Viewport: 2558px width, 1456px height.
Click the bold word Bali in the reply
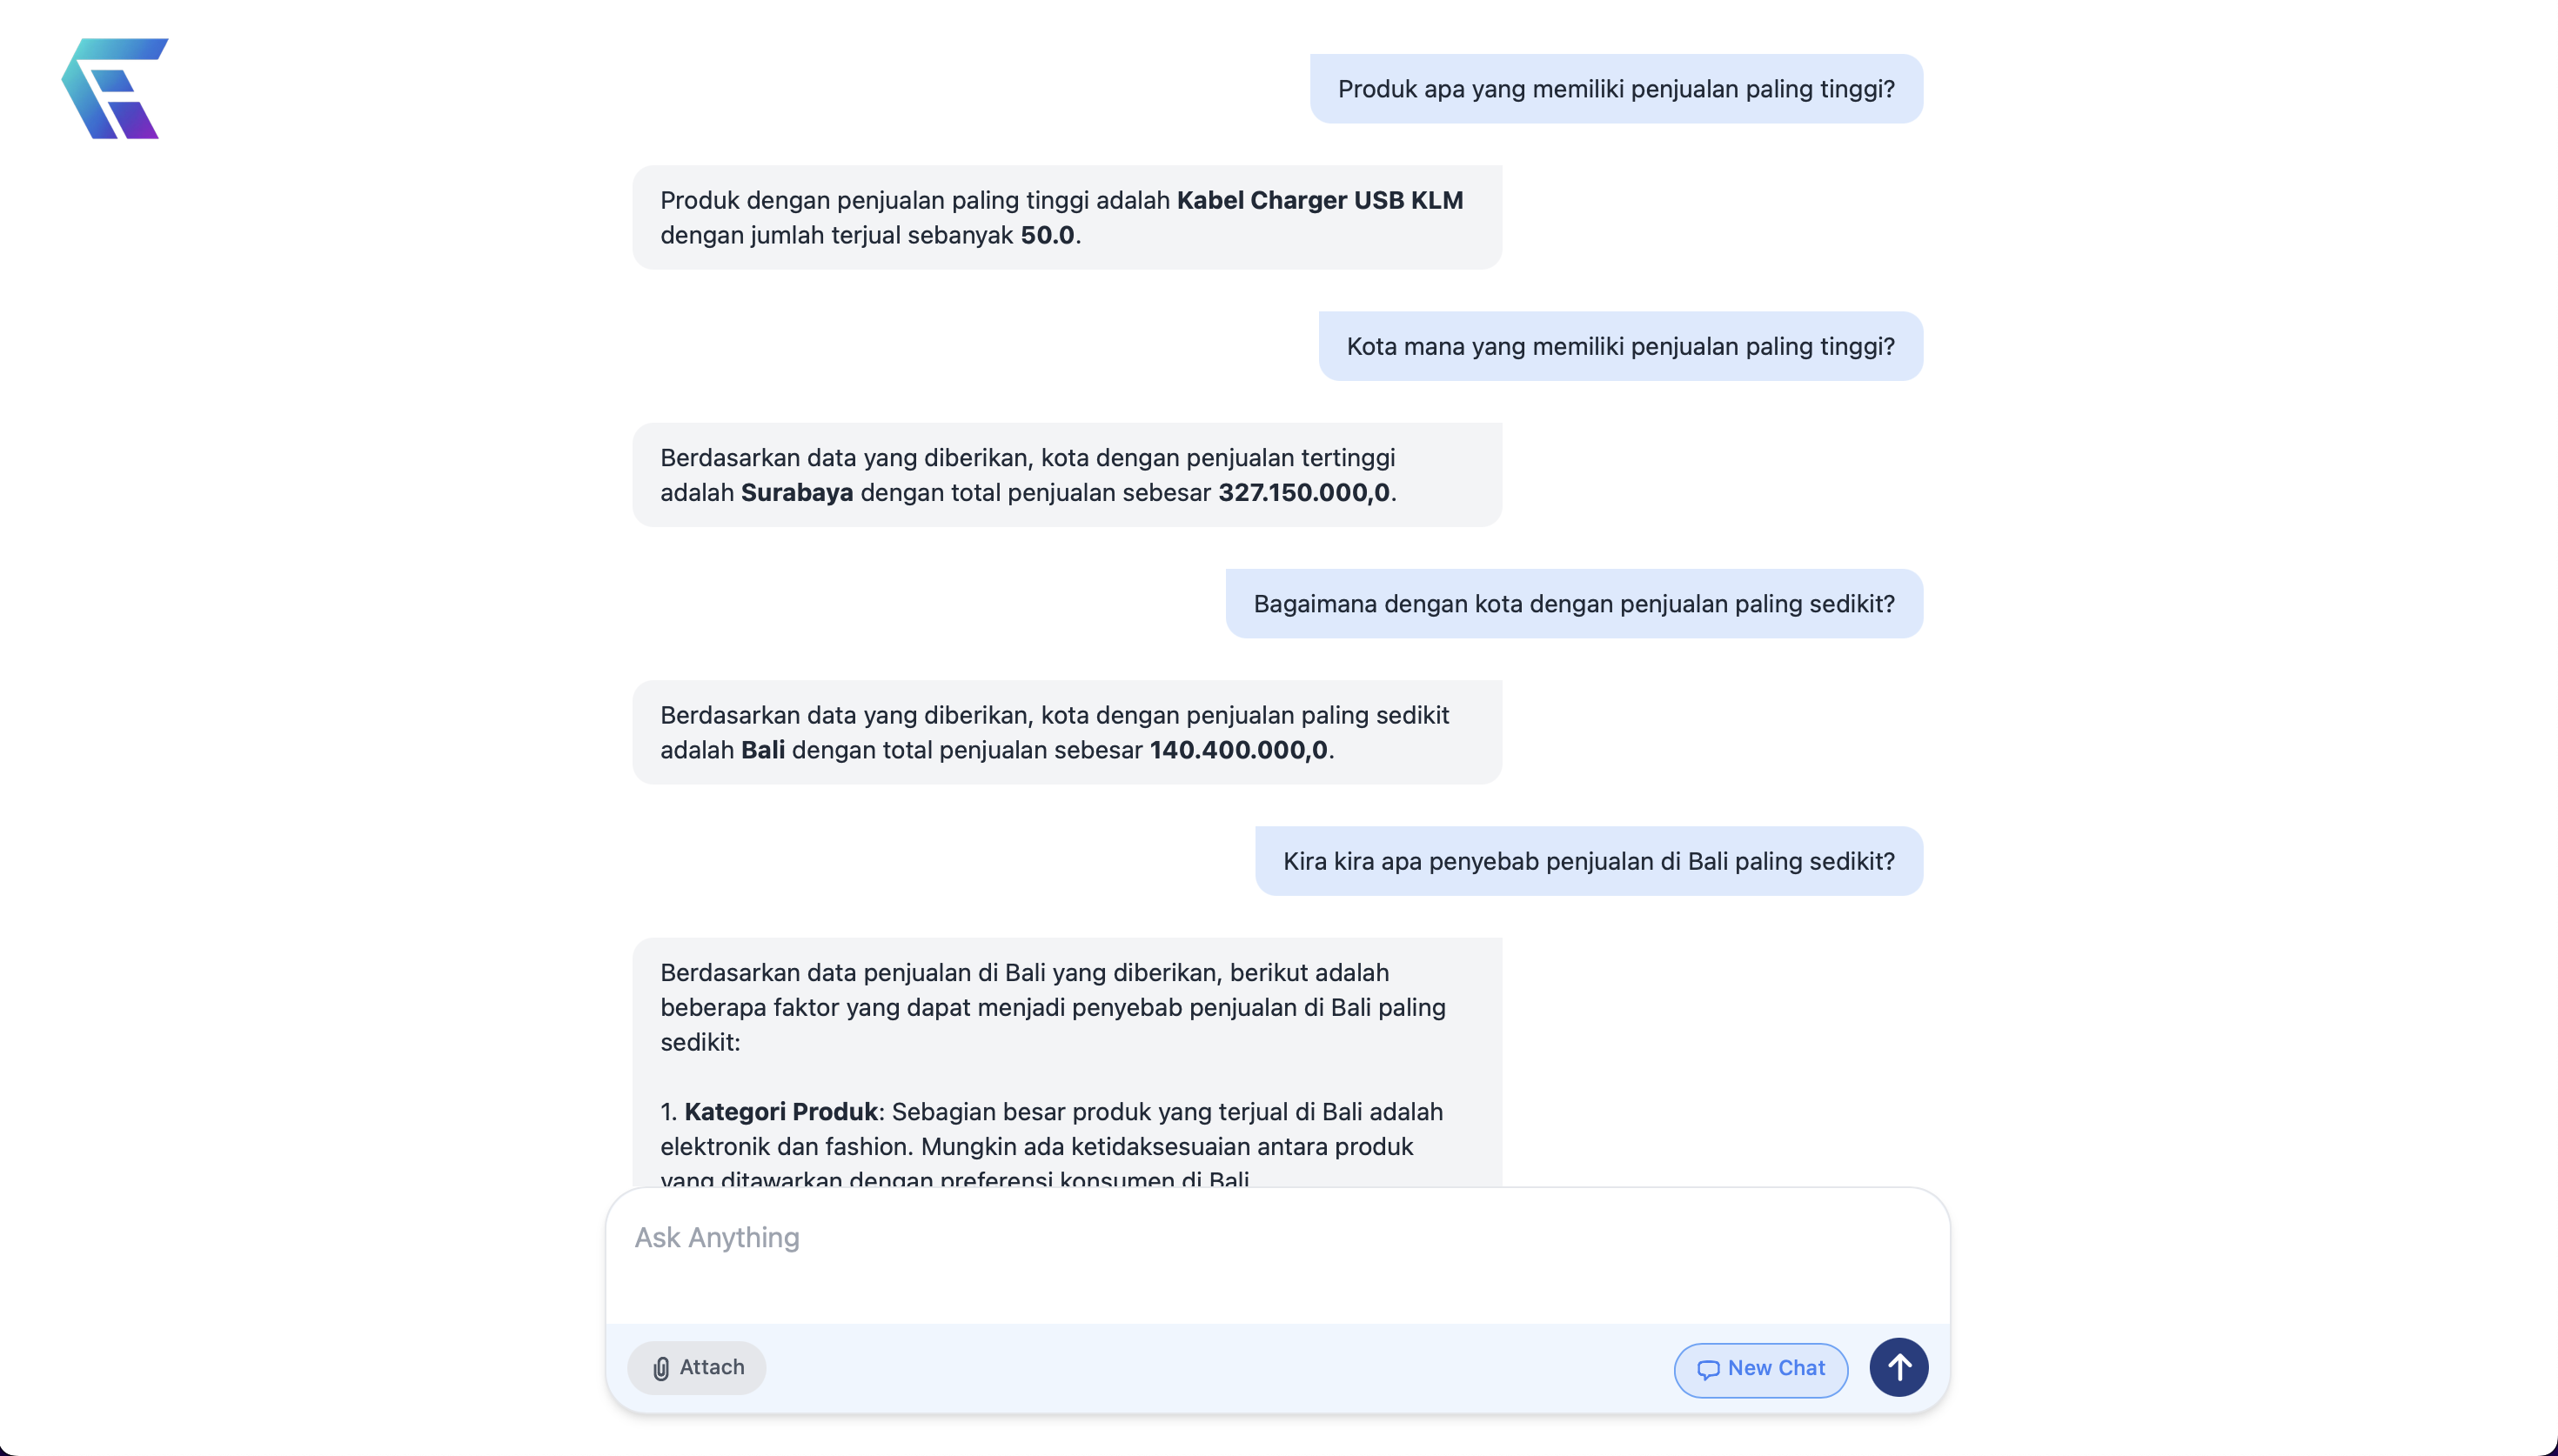pos(762,750)
